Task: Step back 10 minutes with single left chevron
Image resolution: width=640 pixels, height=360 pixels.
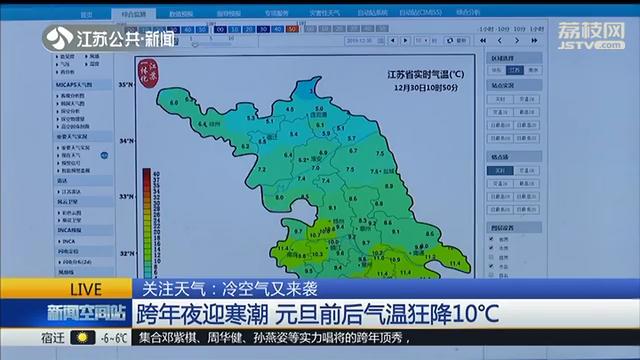Action: pyautogui.click(x=500, y=40)
